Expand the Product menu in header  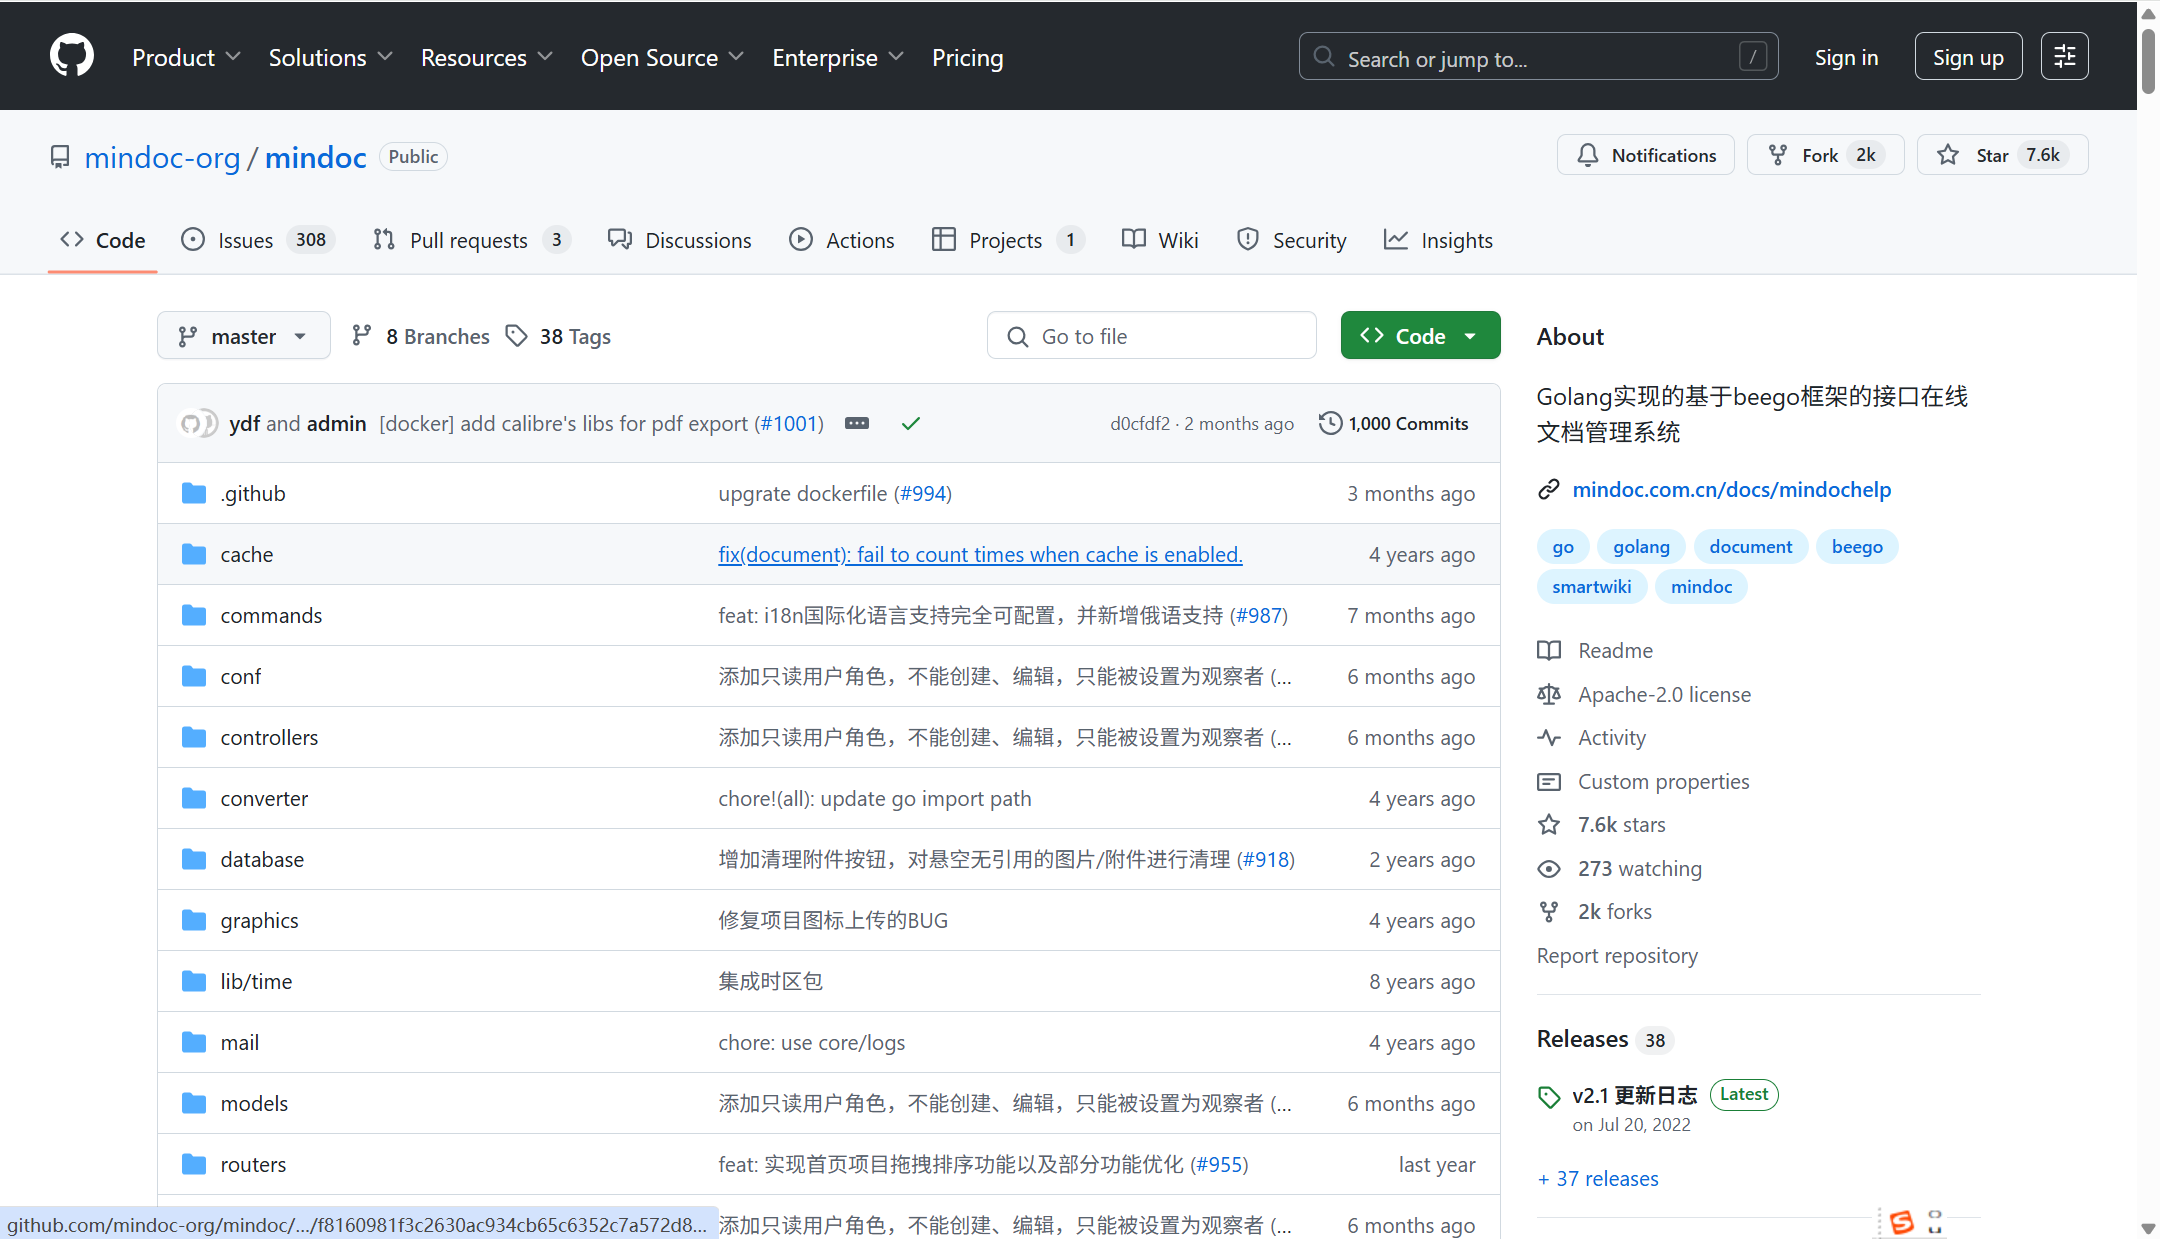186,58
